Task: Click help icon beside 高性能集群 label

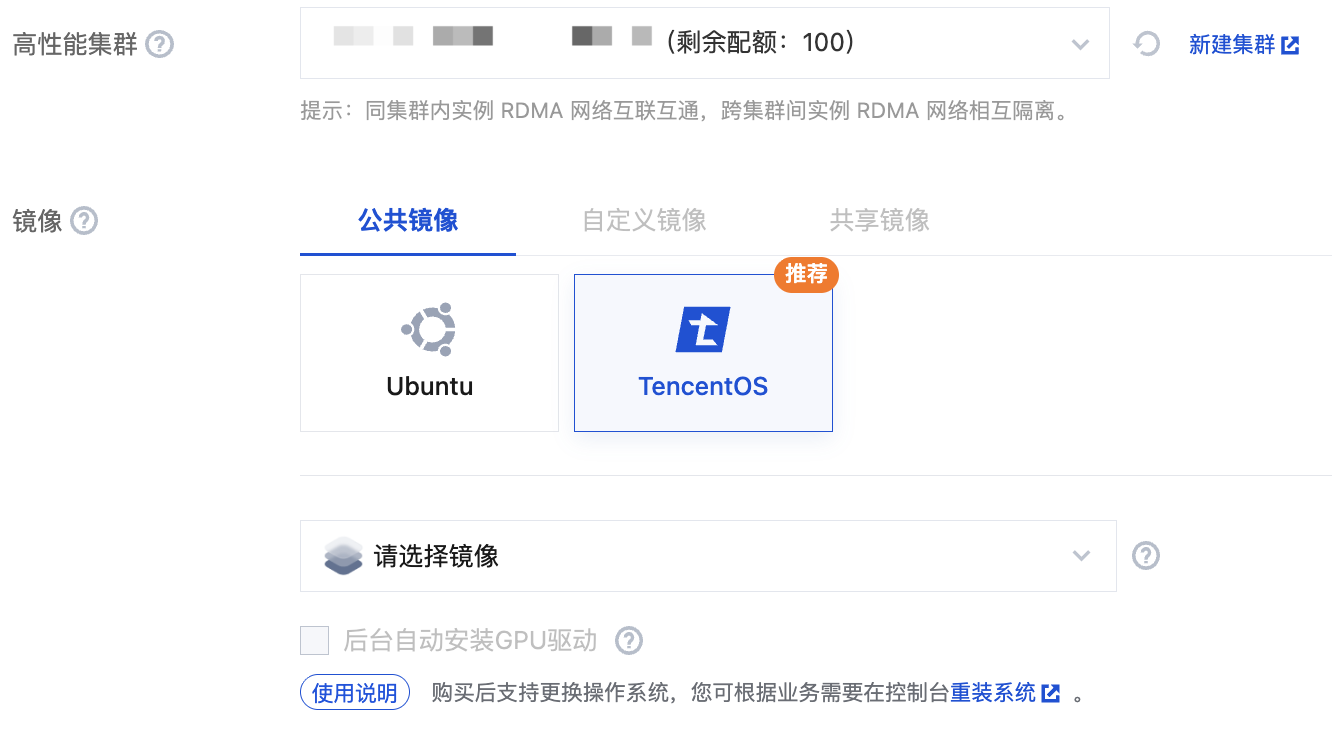Action: [160, 45]
